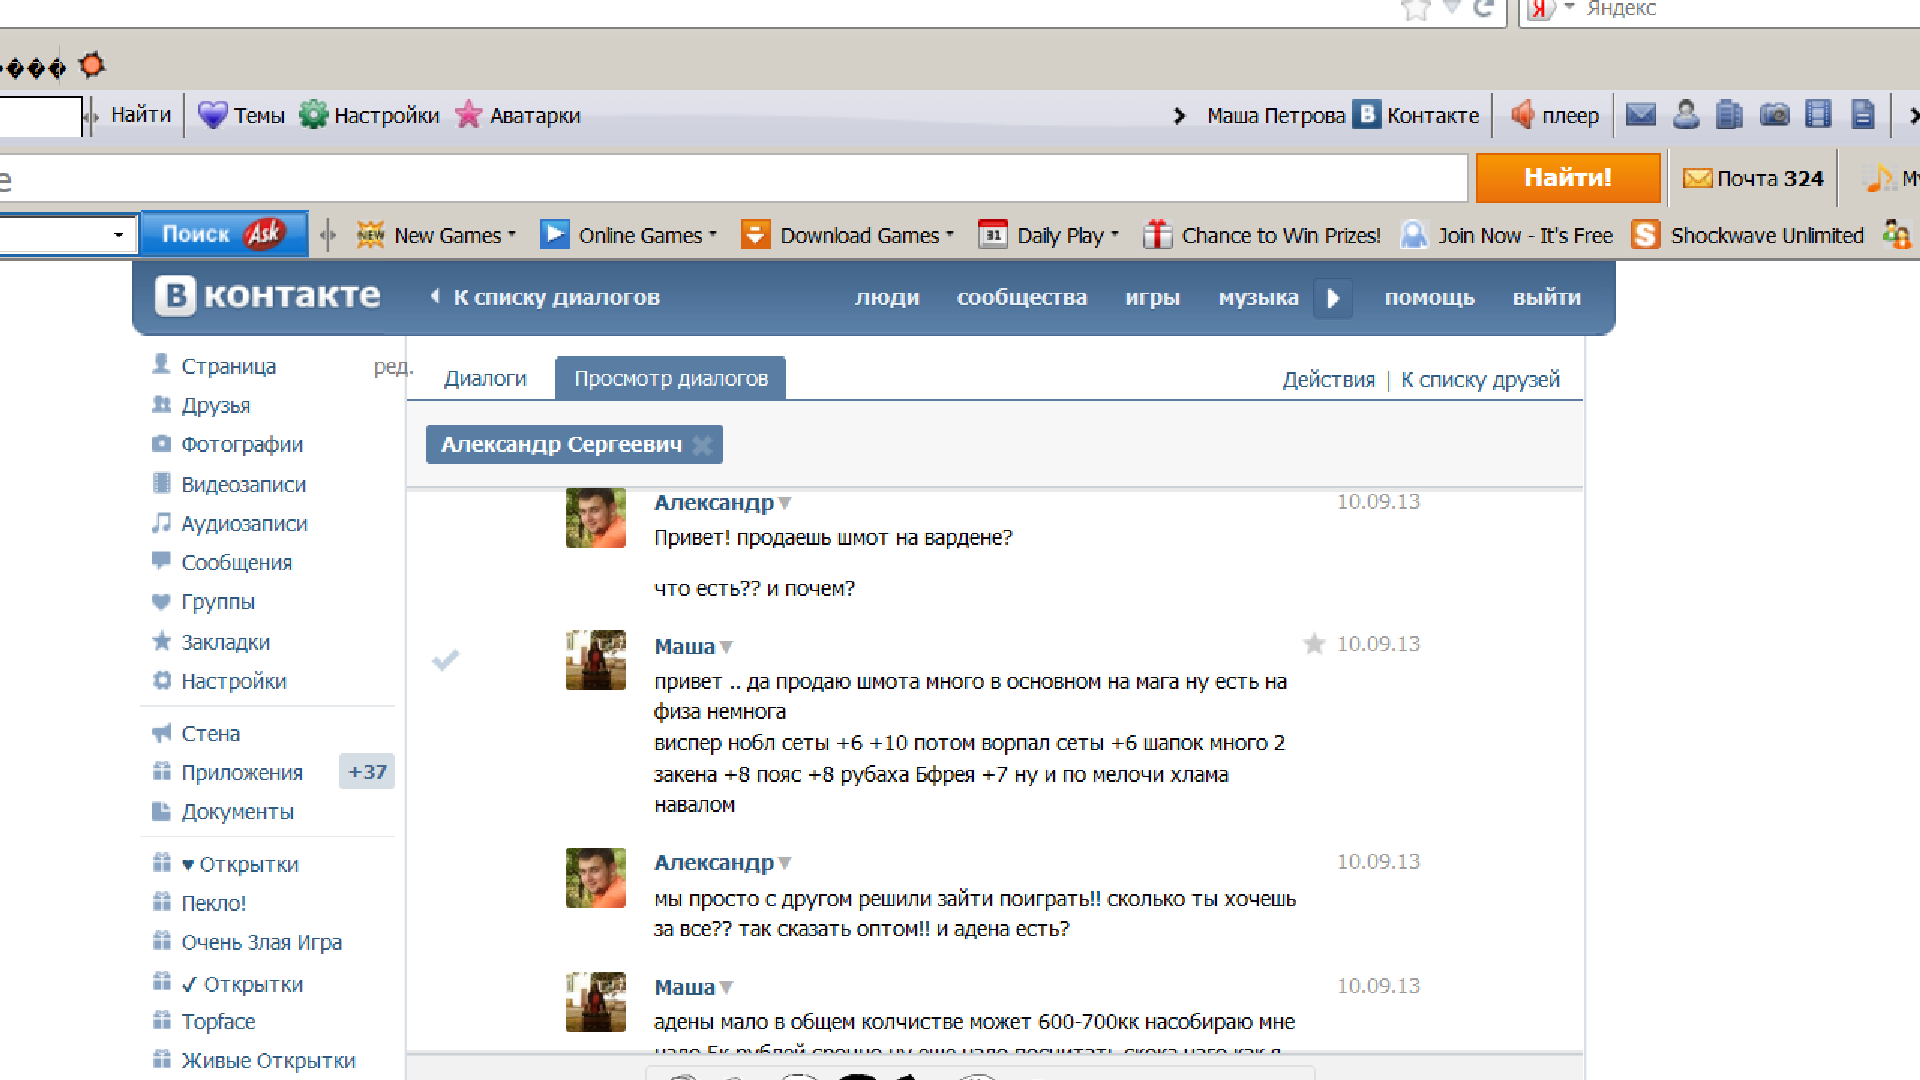Click the Поиск Ask button
Image resolution: width=1920 pixels, height=1080 pixels.
pyautogui.click(x=224, y=234)
